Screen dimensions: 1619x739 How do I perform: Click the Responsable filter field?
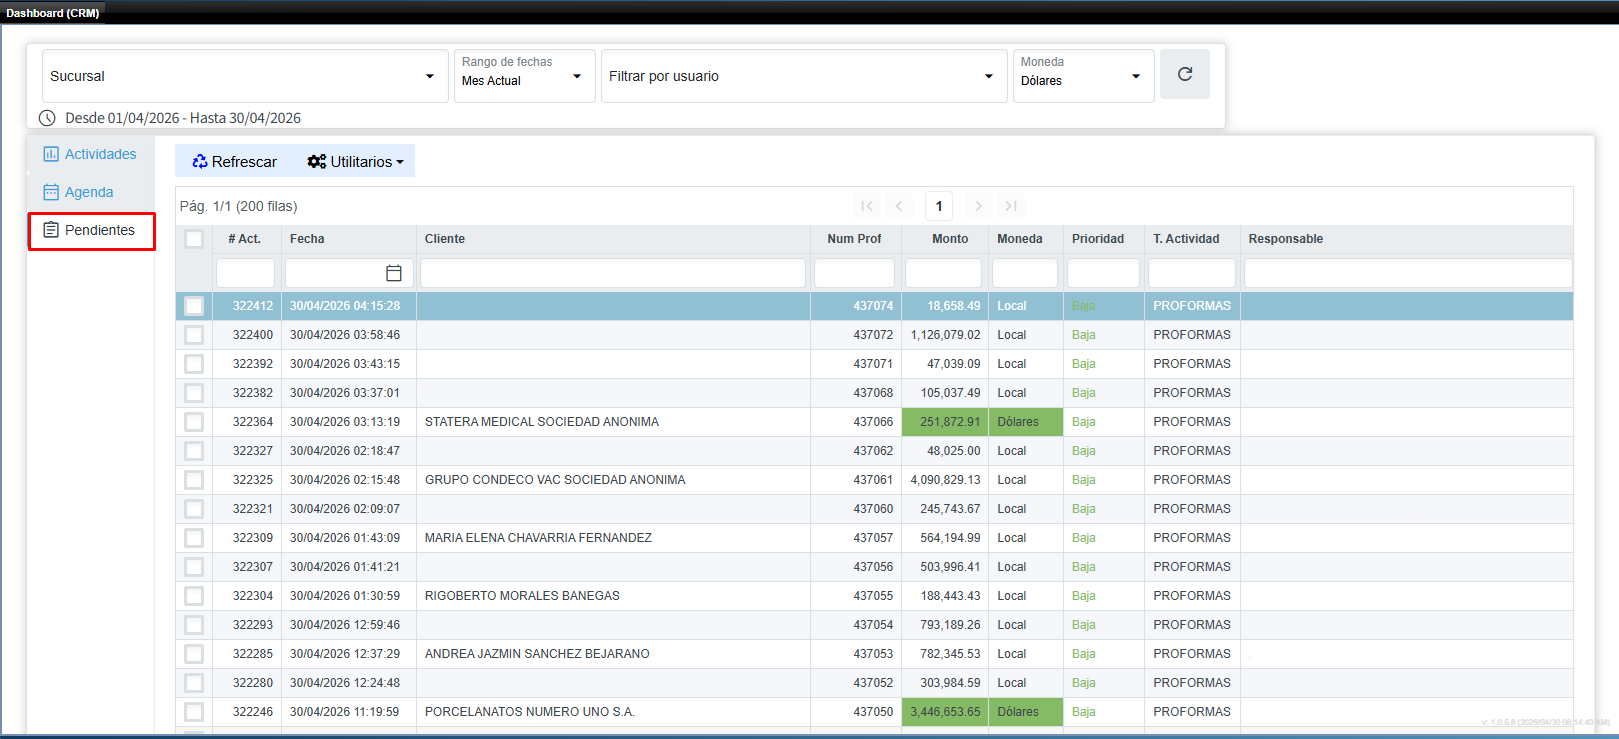(x=1408, y=273)
